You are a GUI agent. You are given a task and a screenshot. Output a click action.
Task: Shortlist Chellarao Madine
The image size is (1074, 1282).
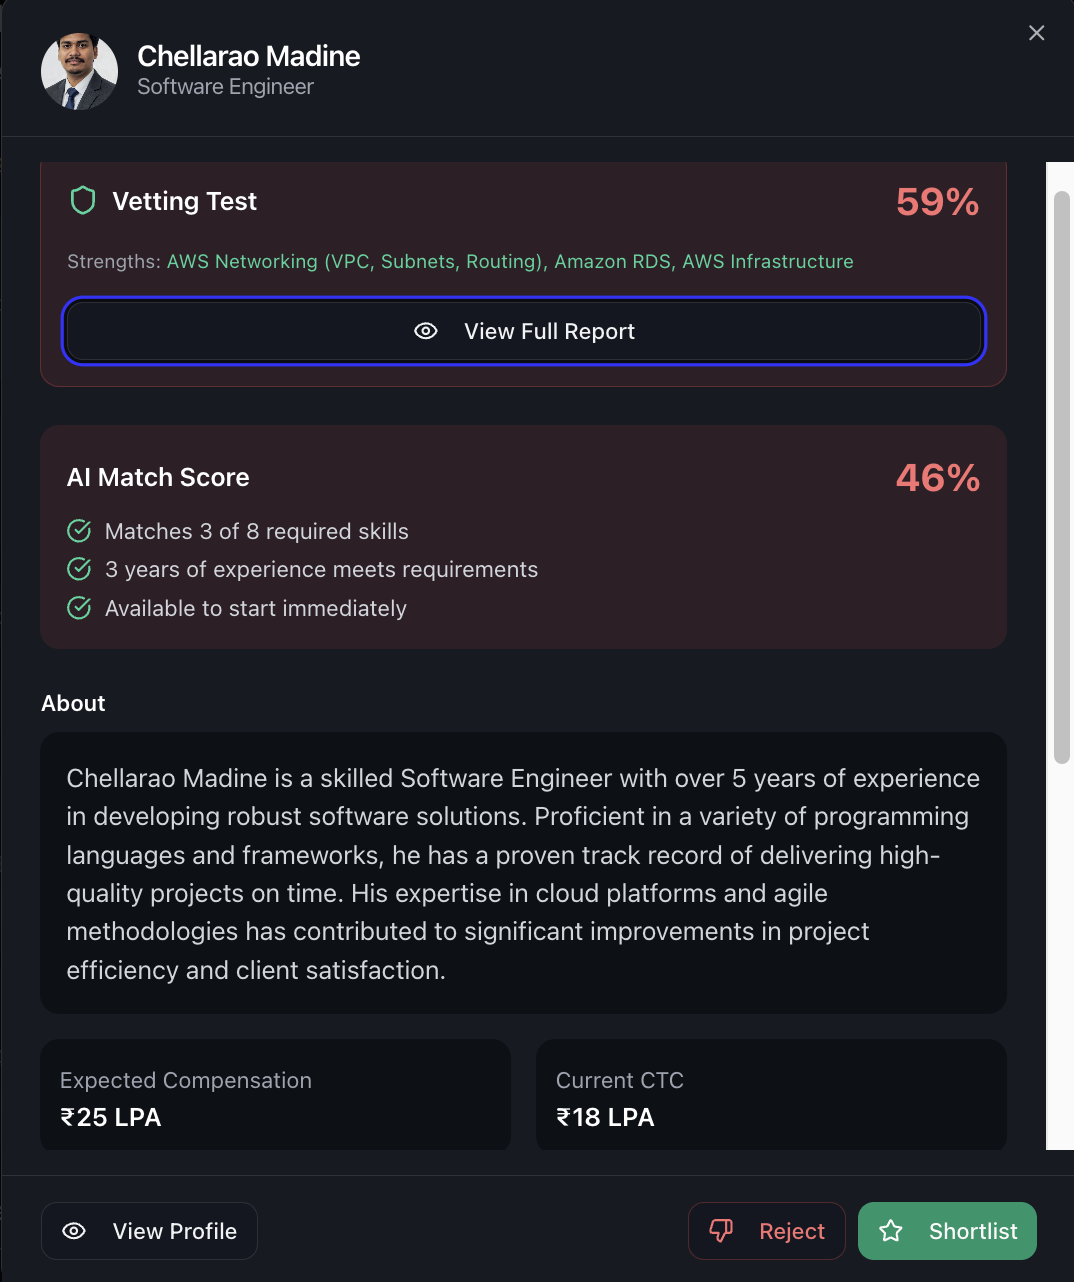947,1231
